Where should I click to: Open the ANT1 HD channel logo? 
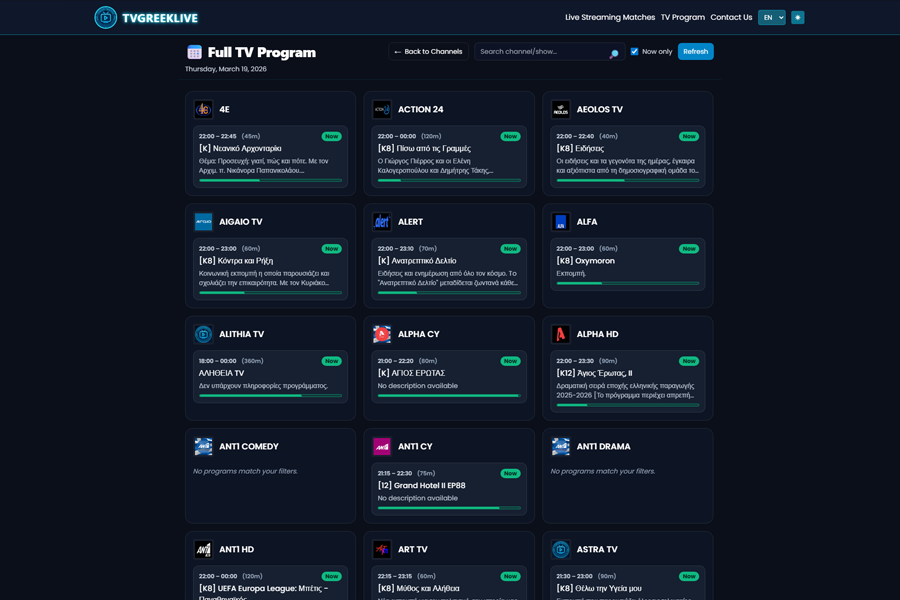click(x=203, y=549)
